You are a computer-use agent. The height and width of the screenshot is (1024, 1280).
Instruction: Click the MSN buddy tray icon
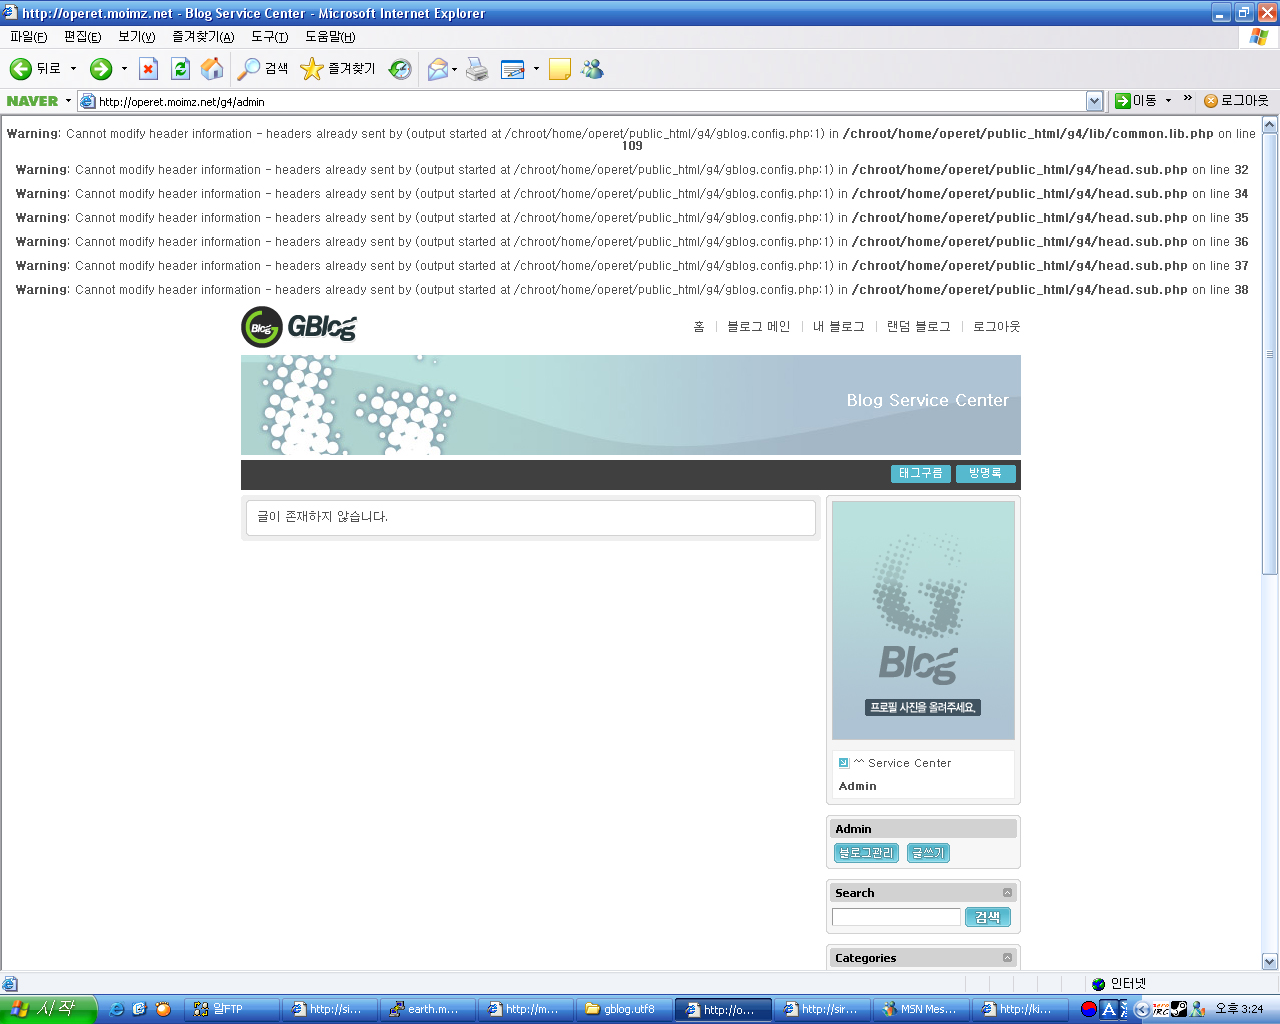tap(1197, 1009)
